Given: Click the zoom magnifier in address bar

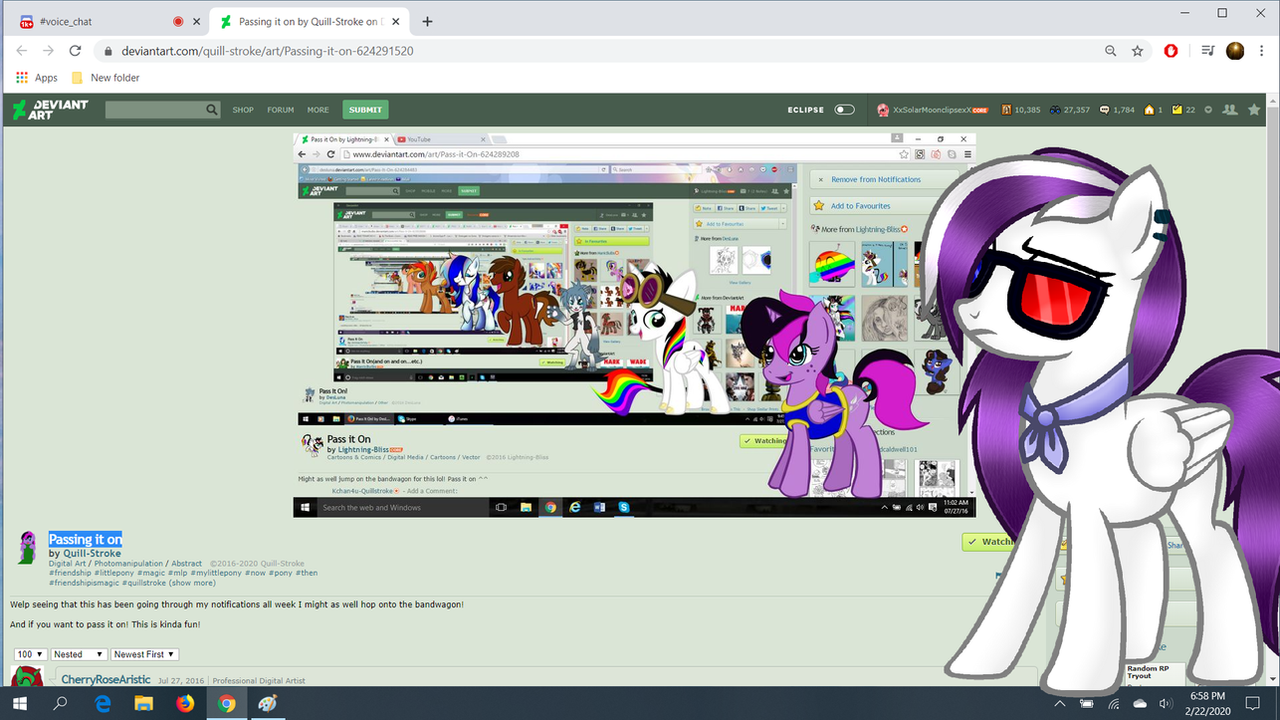Looking at the screenshot, I should click(1111, 51).
